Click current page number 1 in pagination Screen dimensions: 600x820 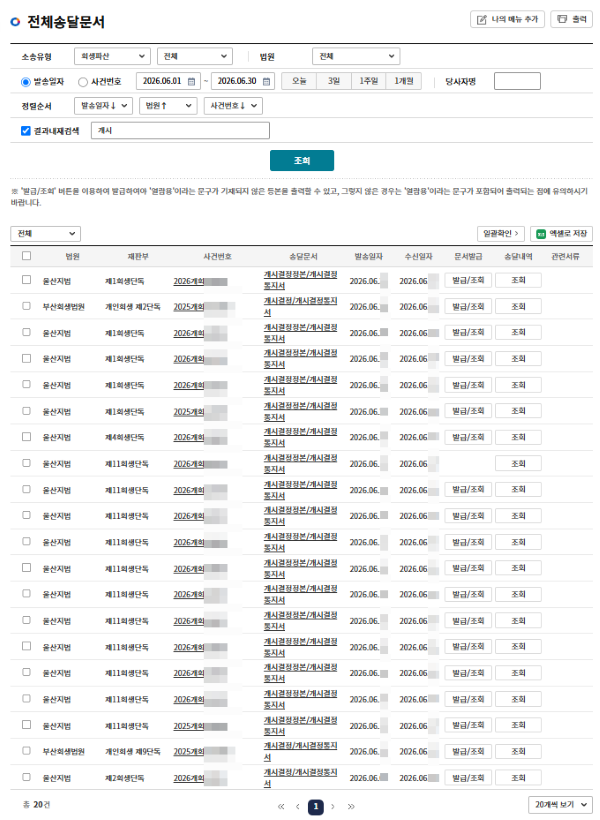tap(315, 806)
